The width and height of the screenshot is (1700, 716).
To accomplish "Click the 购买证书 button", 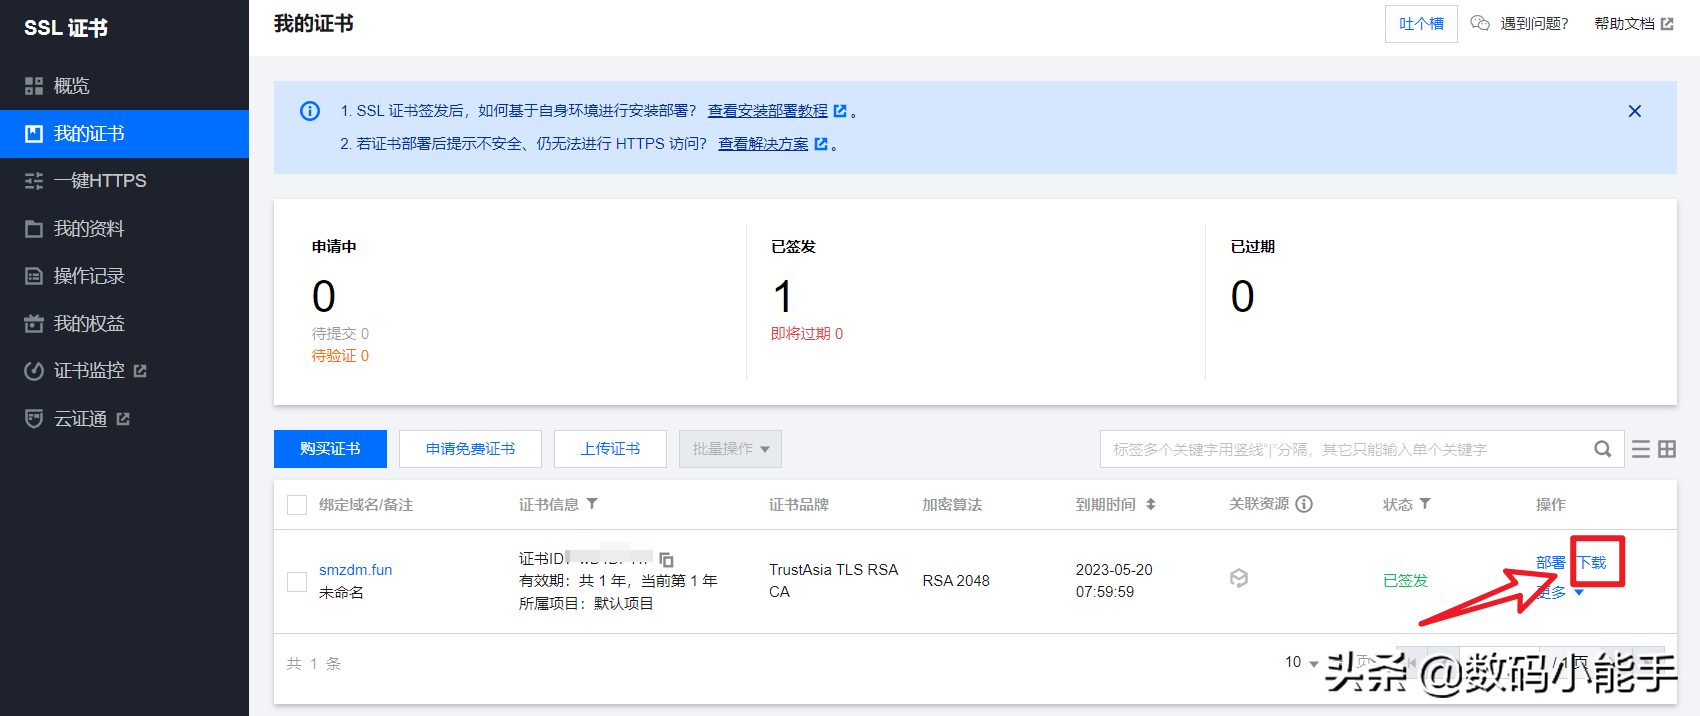I will point(330,449).
